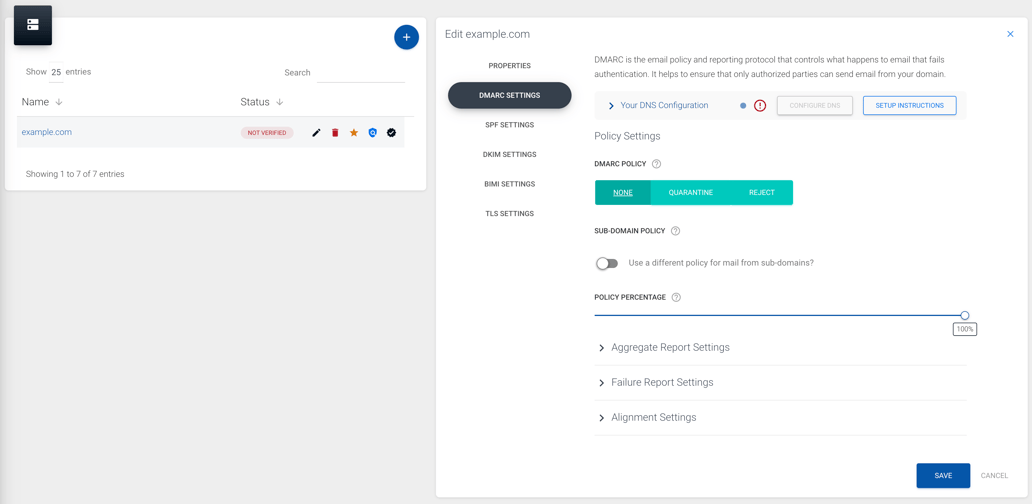Click the red DNS warning exclamation icon

point(760,106)
